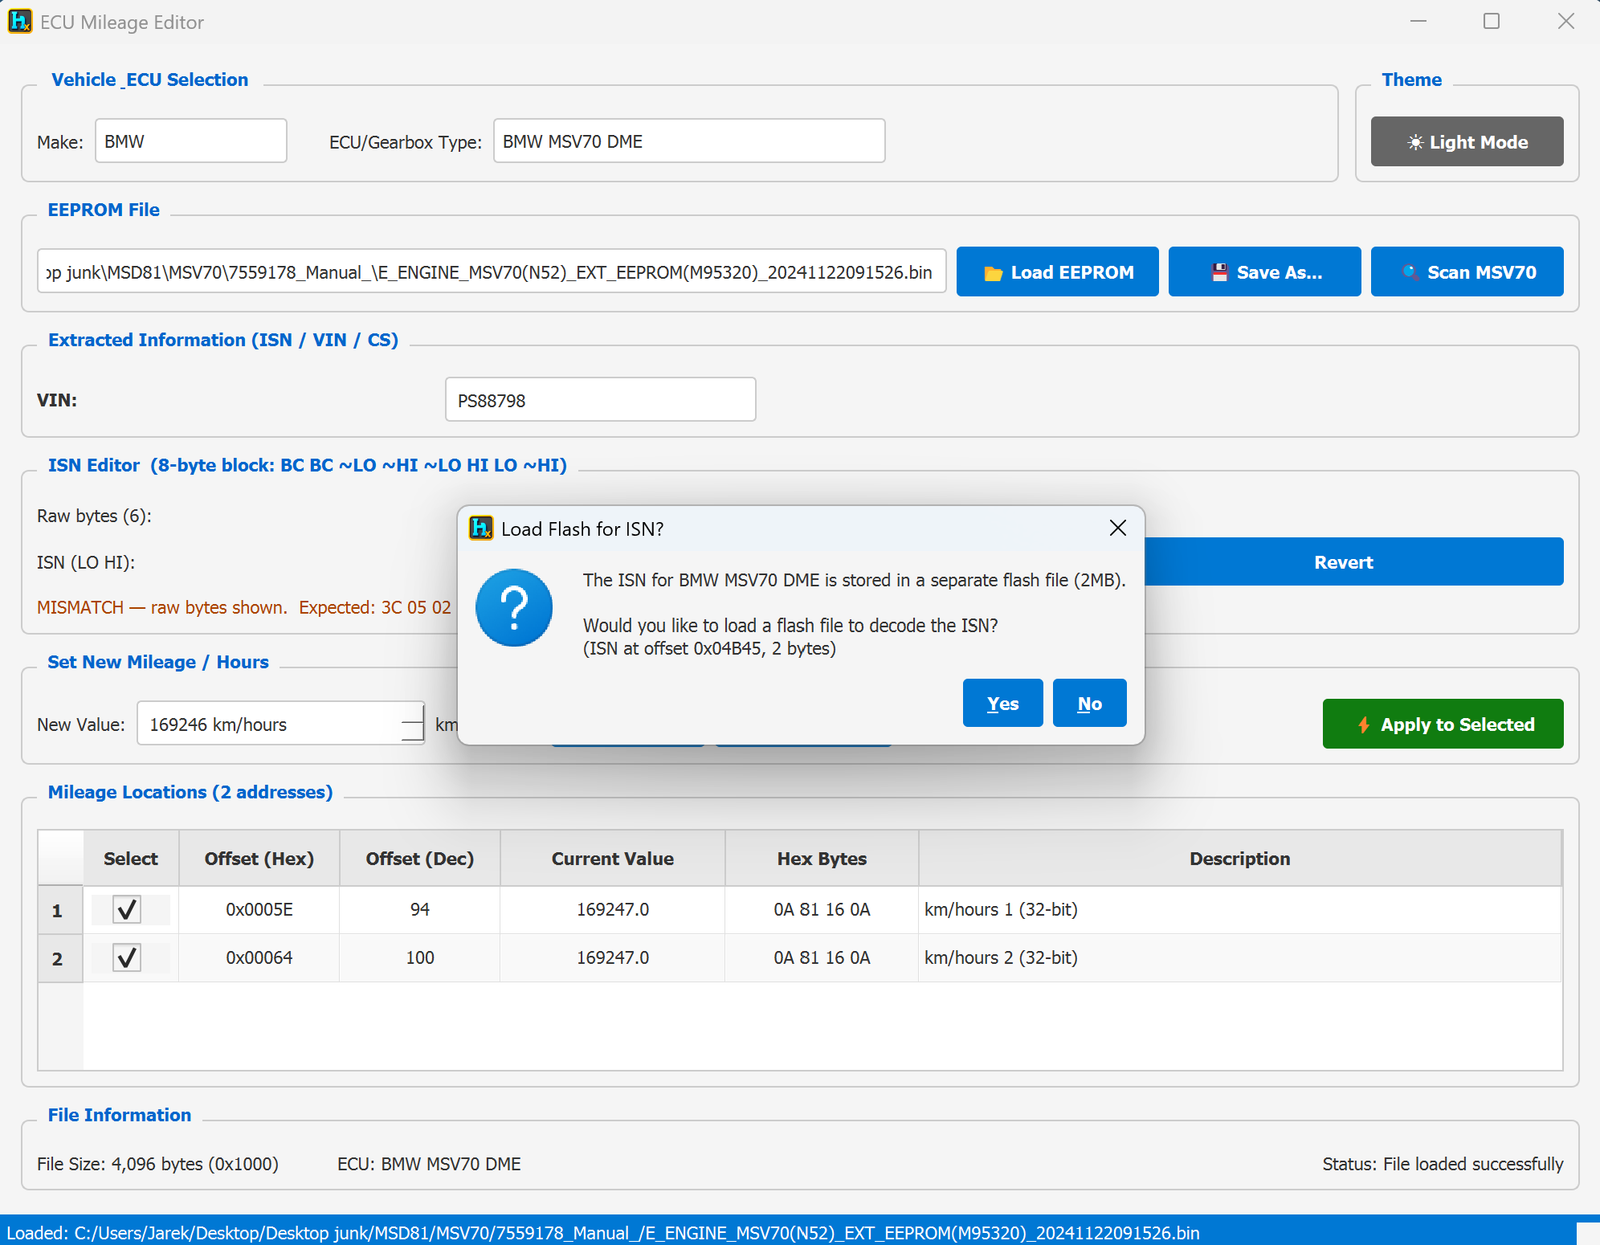The height and width of the screenshot is (1245, 1600).
Task: Click description km/hours 2 (32-bit)
Action: (1240, 958)
